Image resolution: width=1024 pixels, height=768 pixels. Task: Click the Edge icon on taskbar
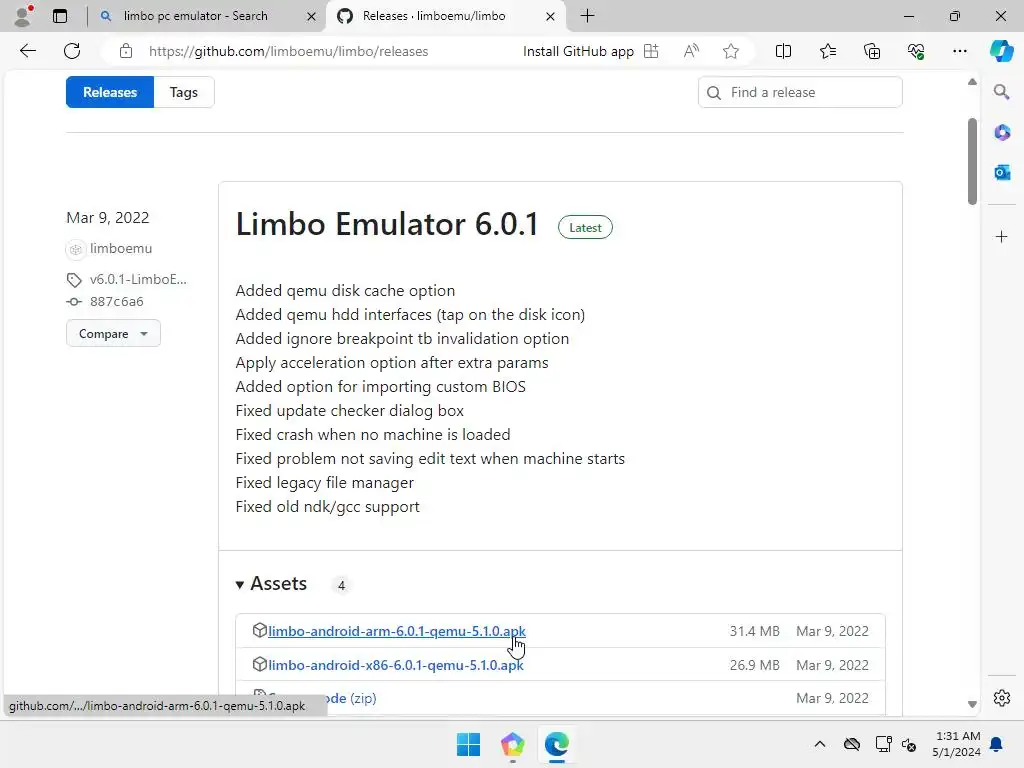tap(556, 744)
